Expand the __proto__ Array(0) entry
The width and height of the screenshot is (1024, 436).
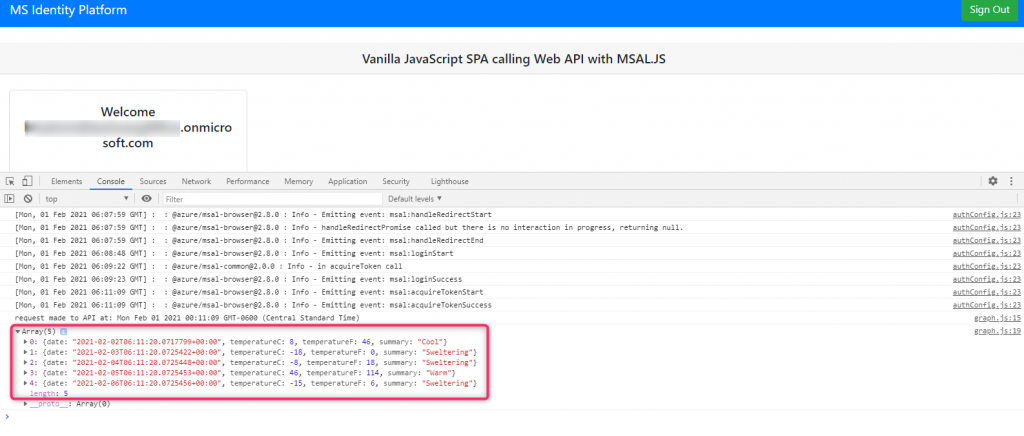[26, 404]
